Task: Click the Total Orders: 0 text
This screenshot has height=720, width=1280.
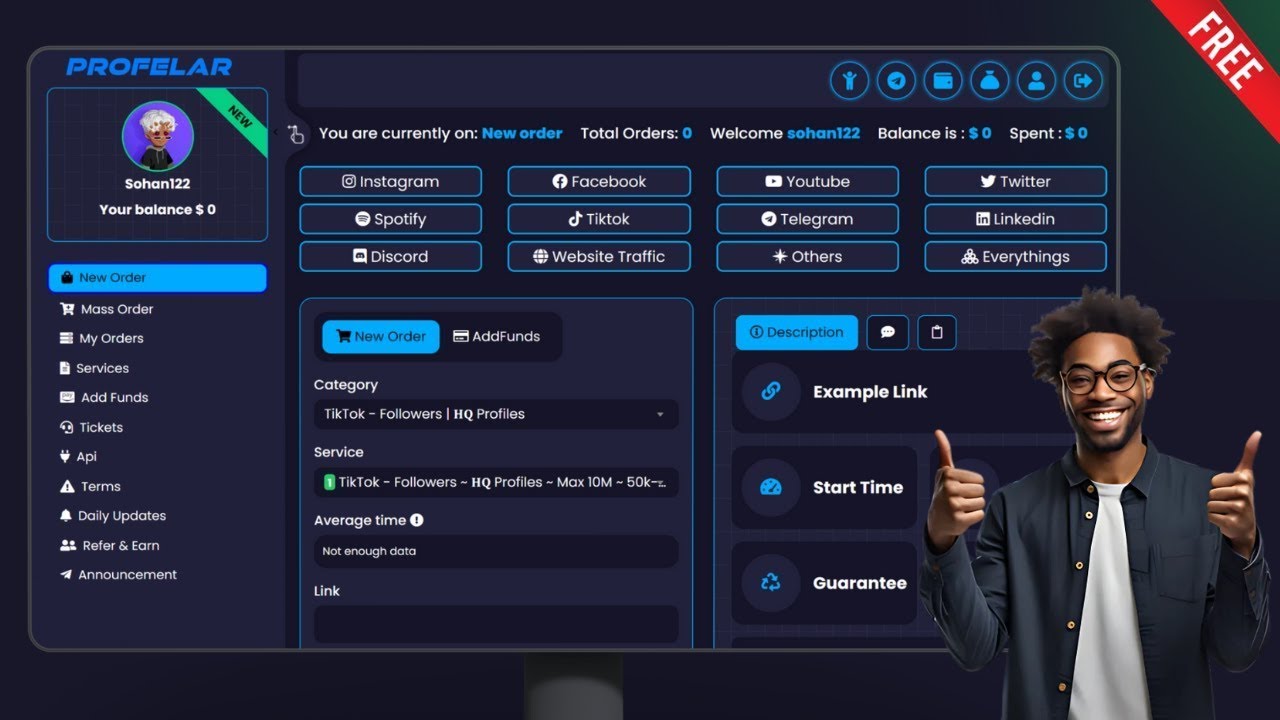Action: pyautogui.click(x=636, y=133)
